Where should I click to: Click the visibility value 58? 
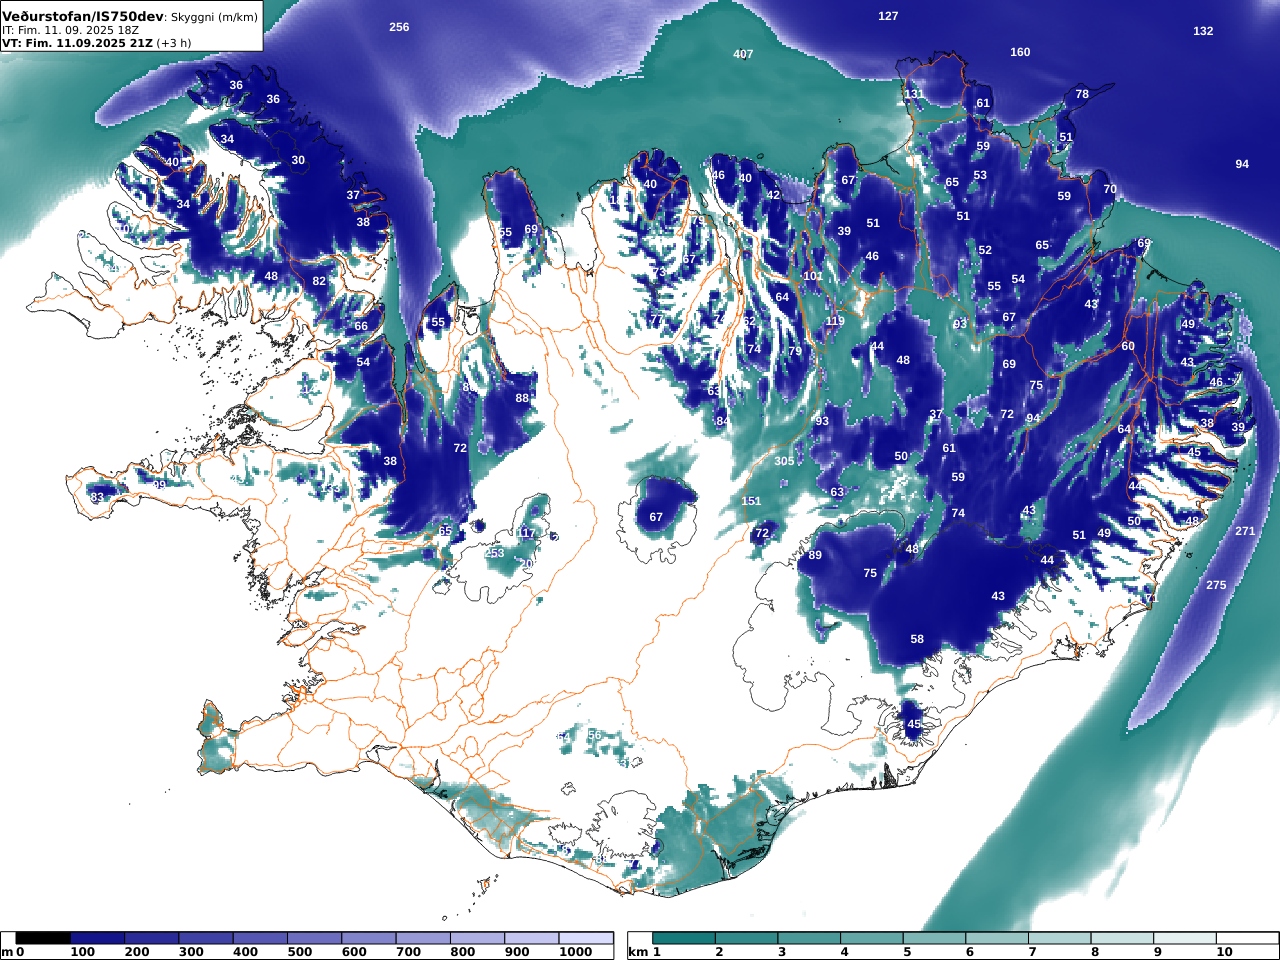[x=917, y=639]
